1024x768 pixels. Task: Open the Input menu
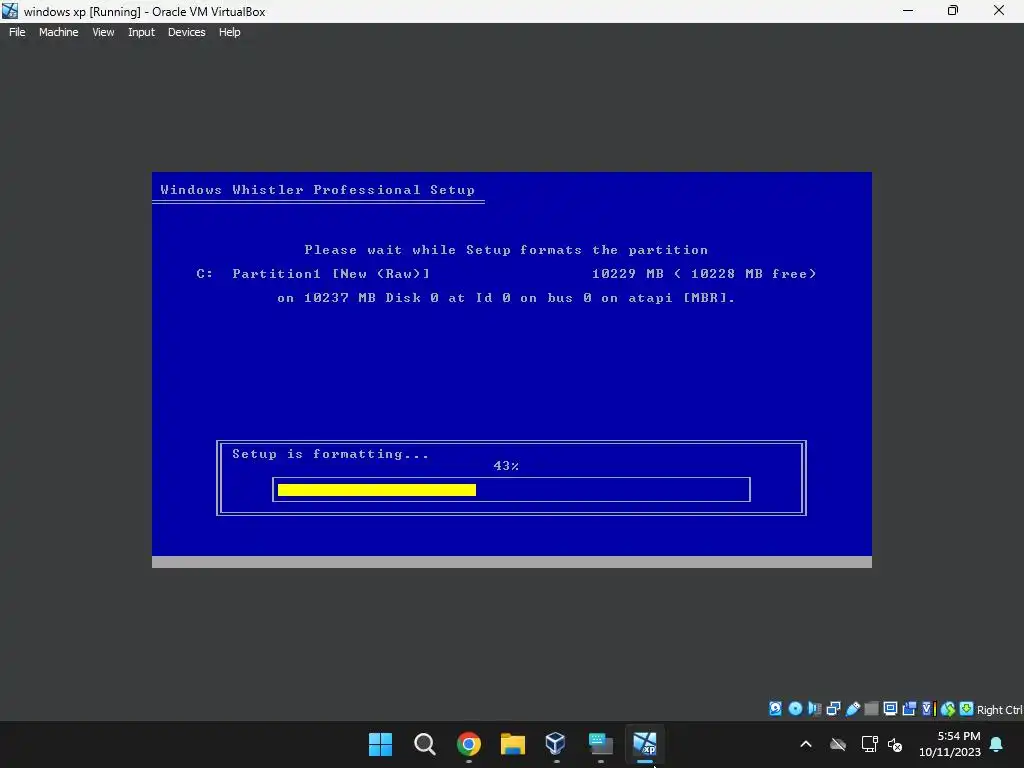click(x=141, y=32)
